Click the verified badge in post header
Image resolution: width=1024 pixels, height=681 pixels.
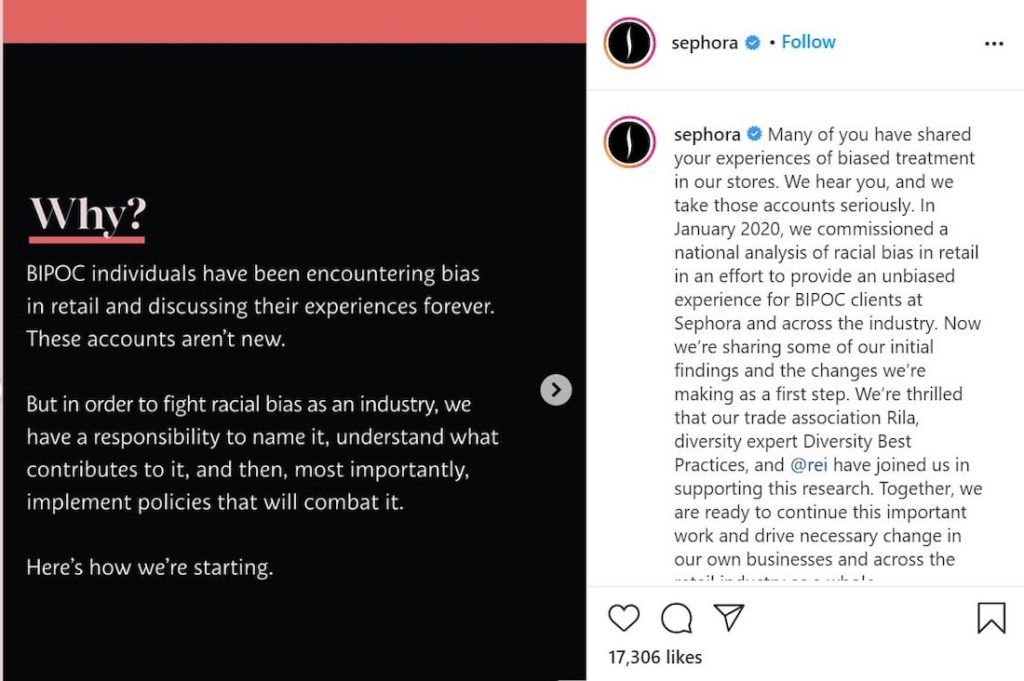(754, 43)
